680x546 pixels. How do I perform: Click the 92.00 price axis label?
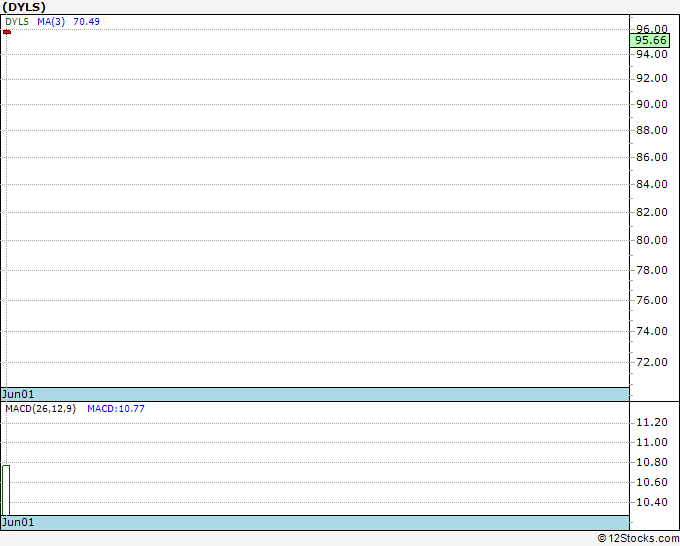pyautogui.click(x=651, y=78)
